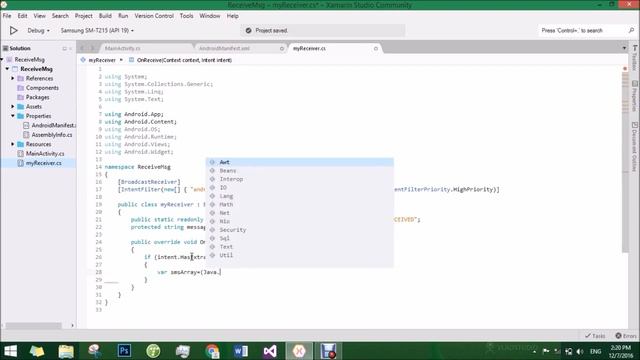Choose Net from the autocomplete list
640x360 pixels.
pos(300,213)
